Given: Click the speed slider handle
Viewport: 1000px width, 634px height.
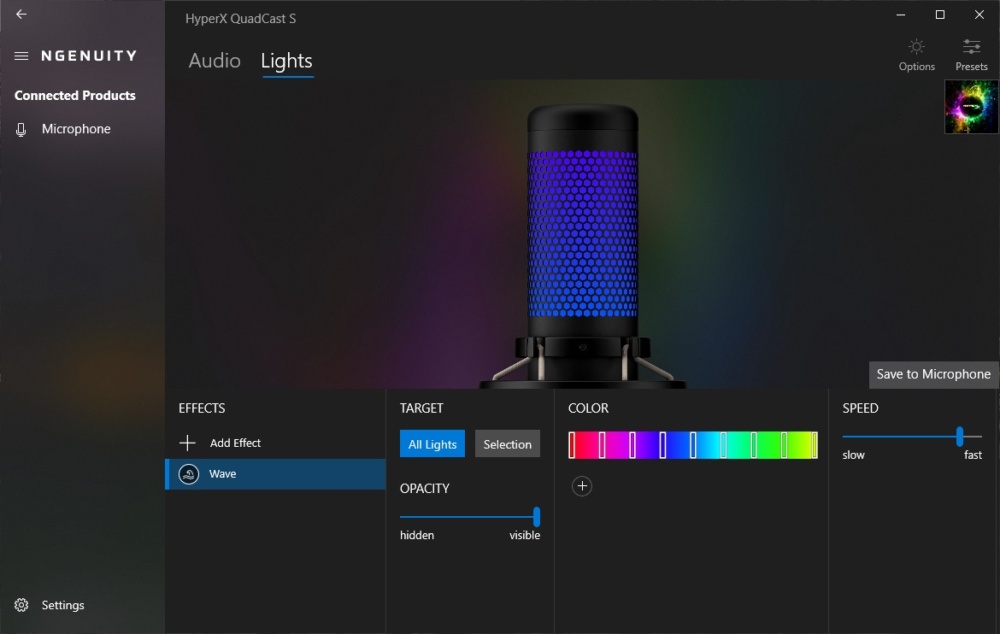Looking at the screenshot, I should pos(959,436).
